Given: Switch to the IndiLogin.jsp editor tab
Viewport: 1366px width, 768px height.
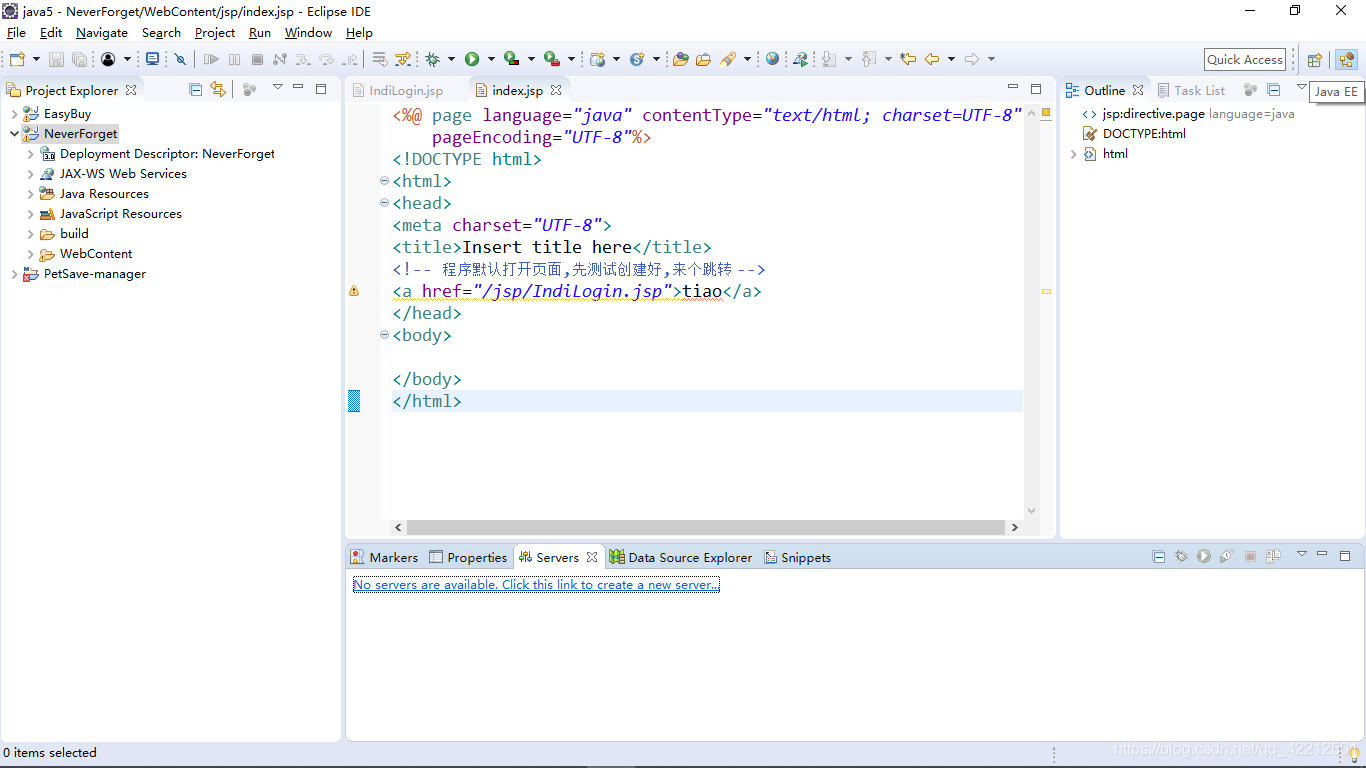Looking at the screenshot, I should click(406, 91).
